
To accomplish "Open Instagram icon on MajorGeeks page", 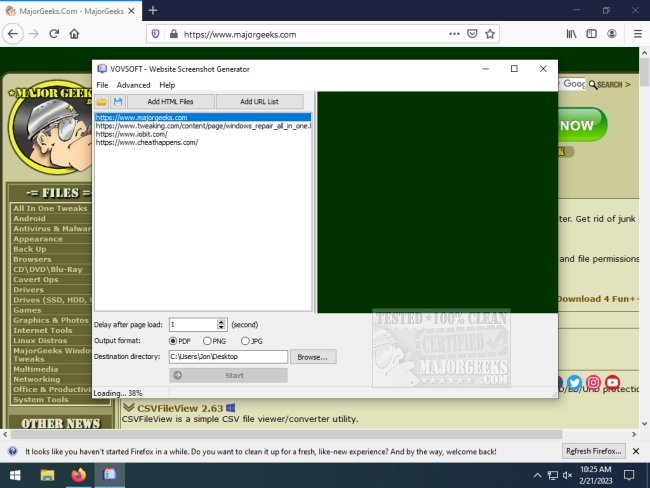I will point(593,382).
